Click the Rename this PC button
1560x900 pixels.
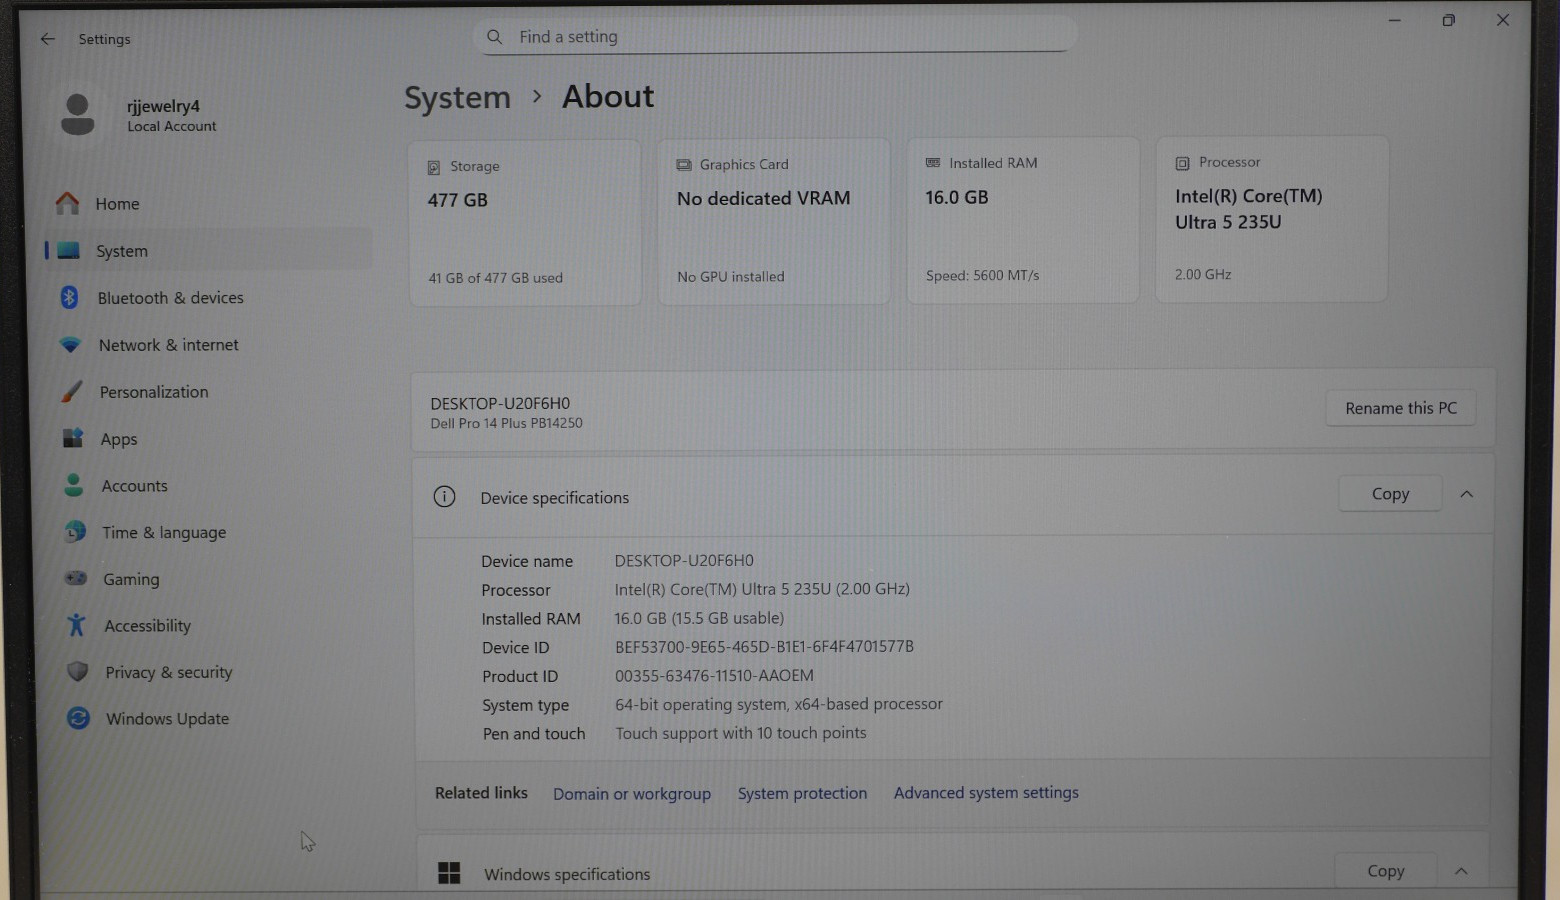pyautogui.click(x=1400, y=408)
